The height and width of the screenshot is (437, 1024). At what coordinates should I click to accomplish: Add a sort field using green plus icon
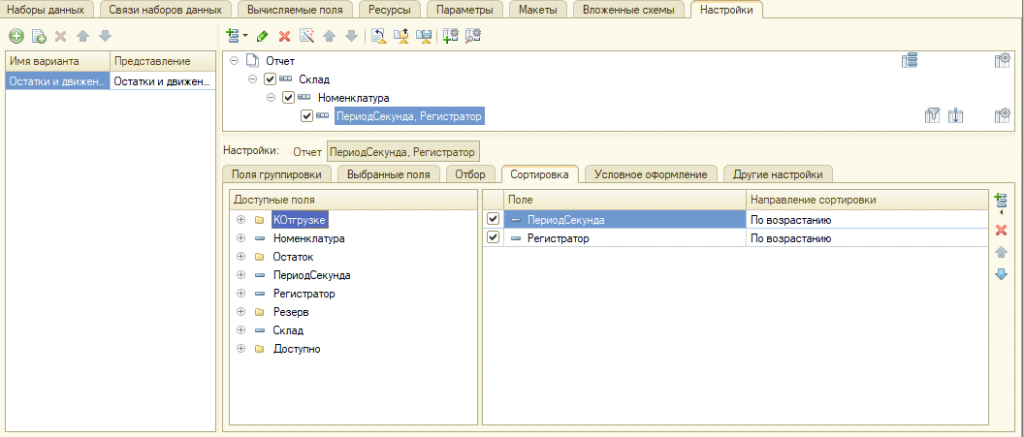(1000, 203)
